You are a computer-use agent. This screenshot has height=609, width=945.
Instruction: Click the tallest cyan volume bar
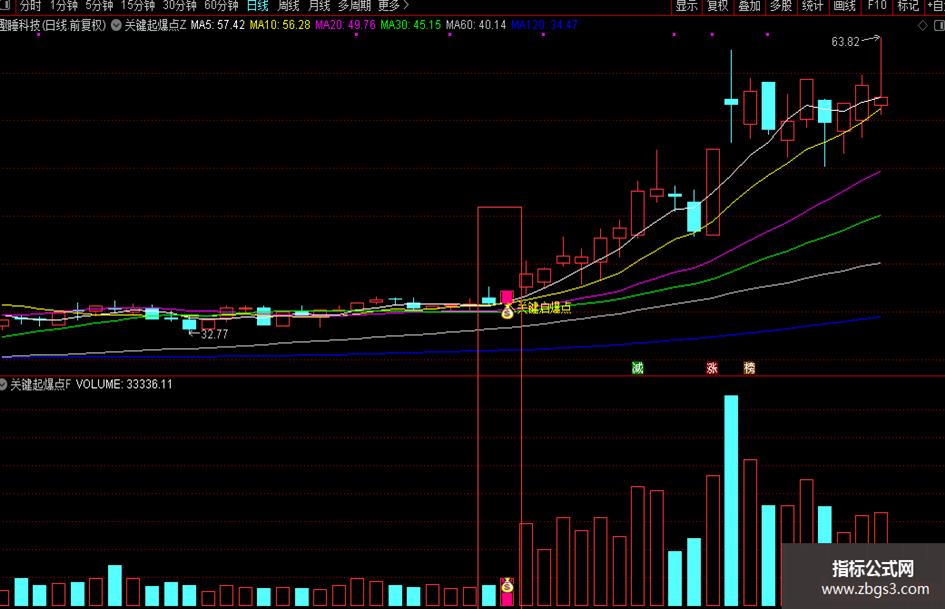coord(731,500)
